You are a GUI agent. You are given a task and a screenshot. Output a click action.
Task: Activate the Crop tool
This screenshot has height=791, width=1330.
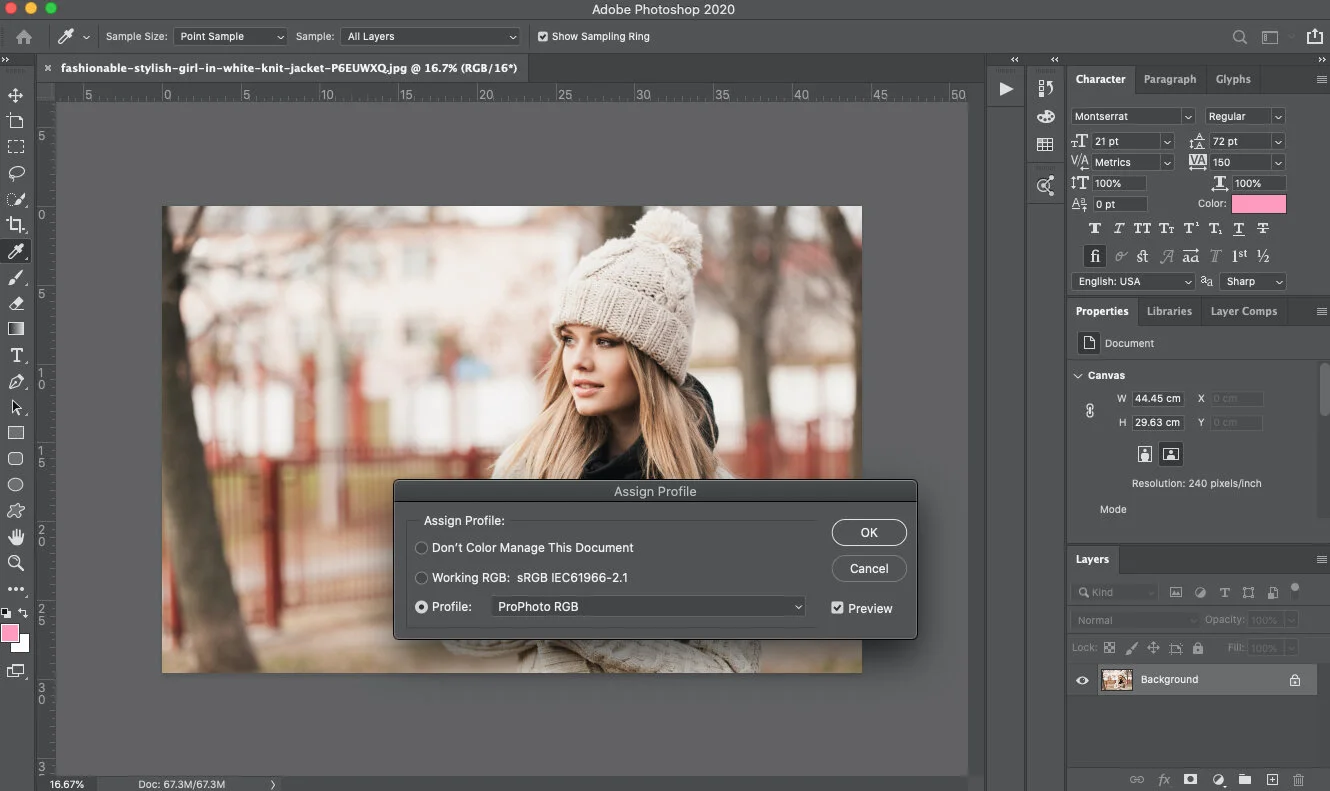coord(16,225)
